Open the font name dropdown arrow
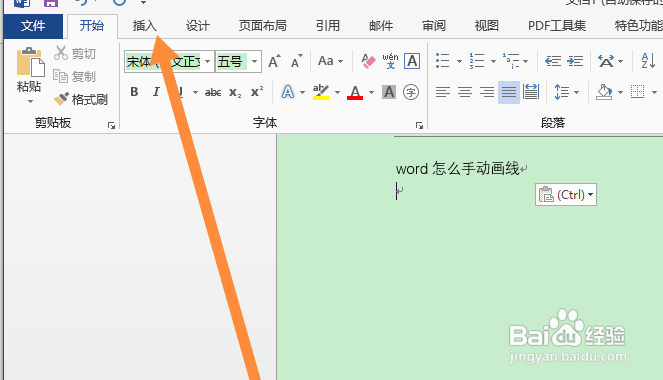Screen dimensions: 663x380 coord(207,62)
